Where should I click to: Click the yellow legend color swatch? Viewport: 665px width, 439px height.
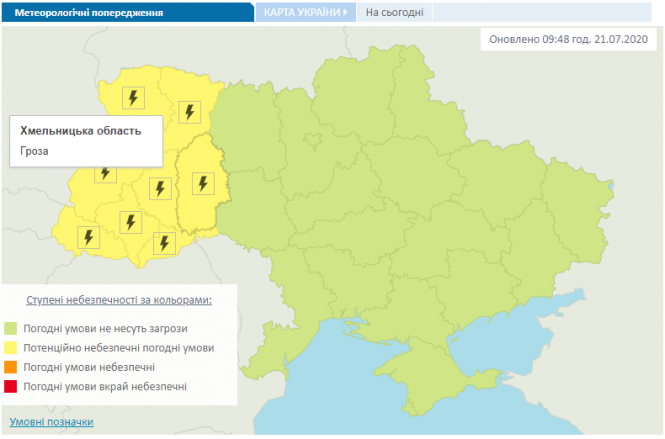coord(10,348)
